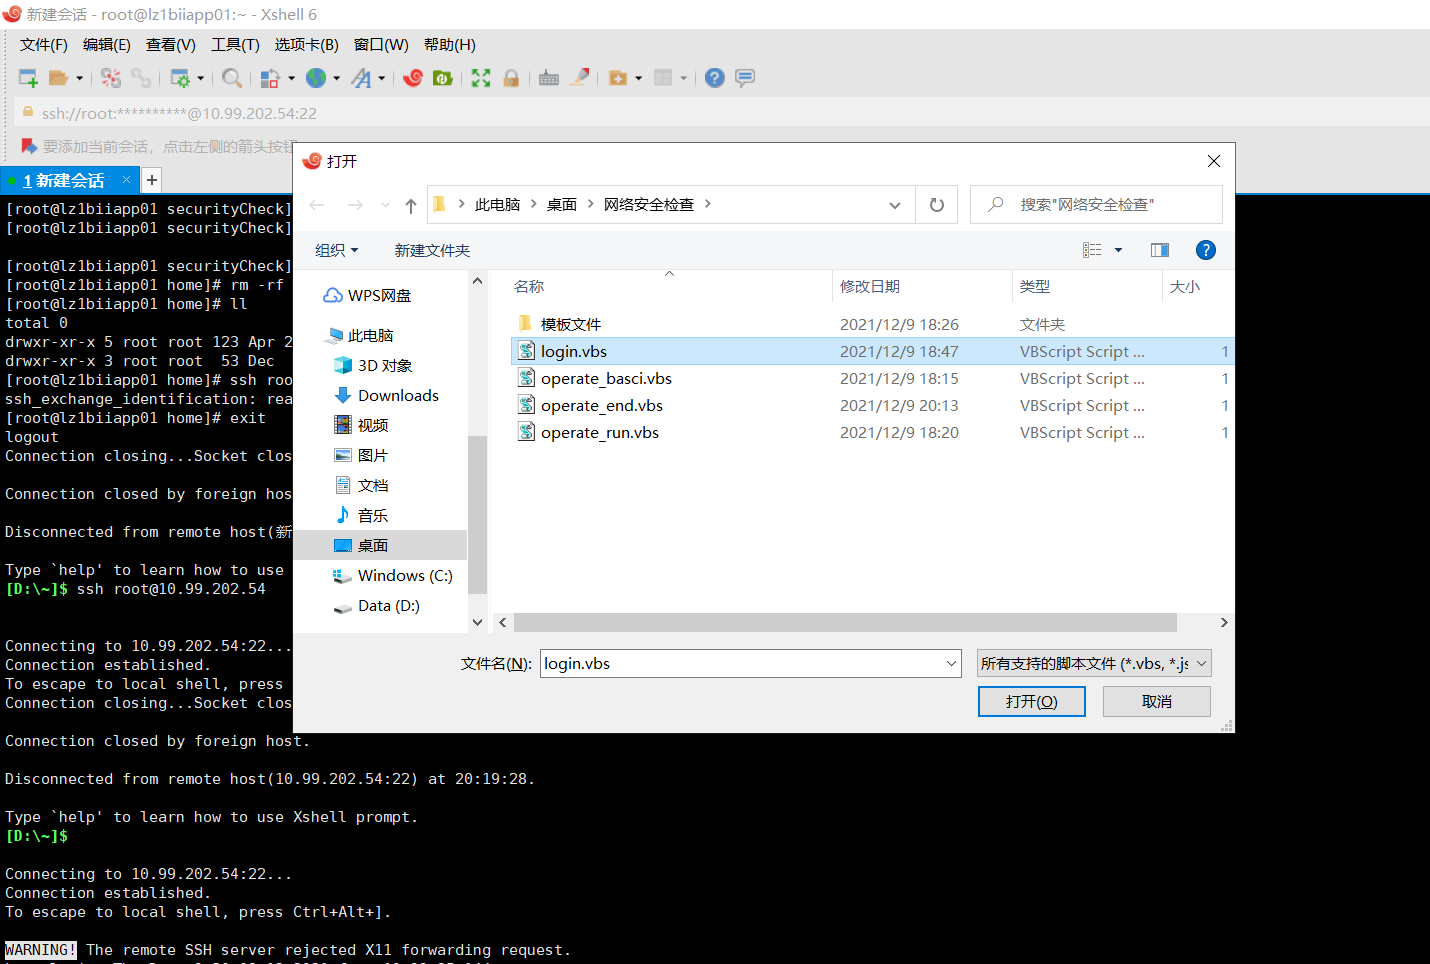Click the horizontal scrollbar of file list

click(845, 622)
